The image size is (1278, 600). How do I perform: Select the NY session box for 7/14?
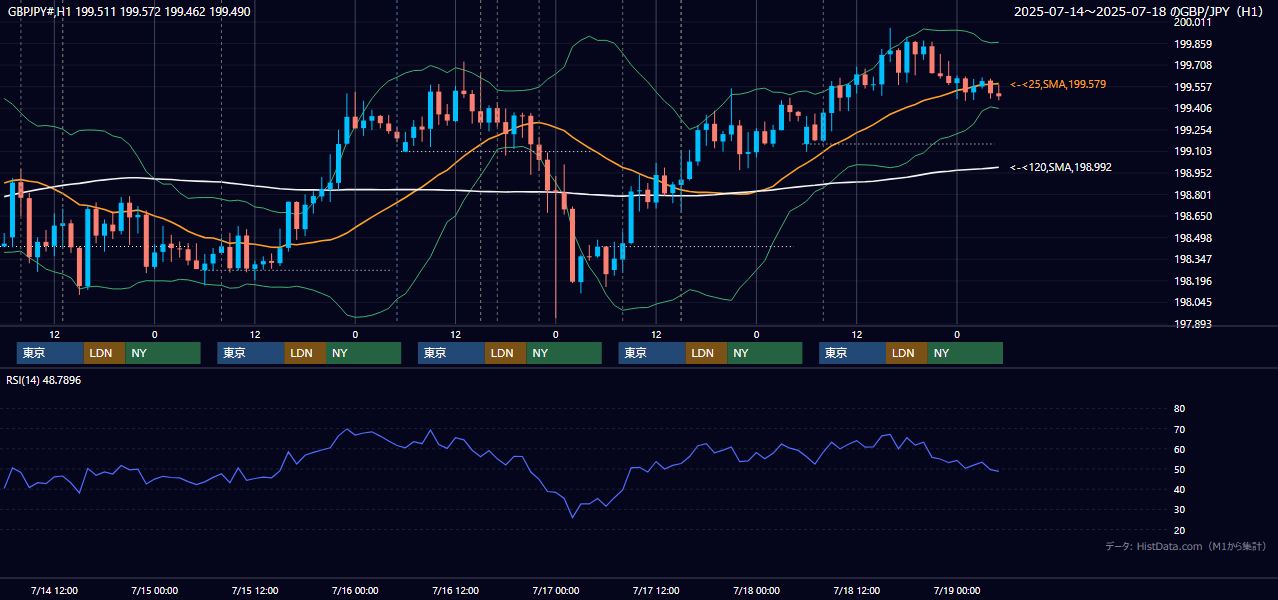pos(163,353)
